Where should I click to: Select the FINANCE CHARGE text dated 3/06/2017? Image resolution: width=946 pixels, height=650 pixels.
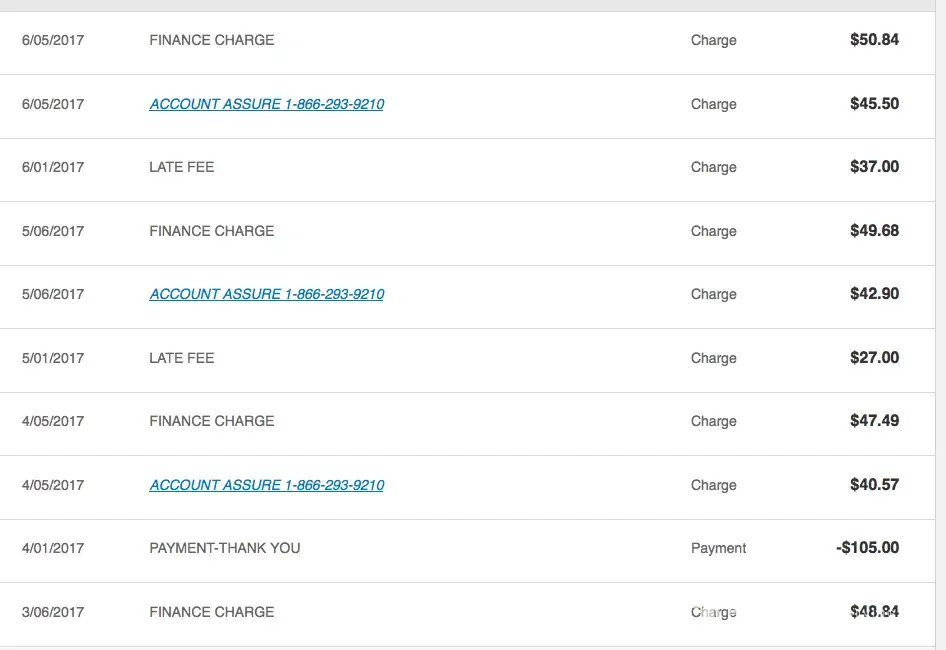[211, 612]
